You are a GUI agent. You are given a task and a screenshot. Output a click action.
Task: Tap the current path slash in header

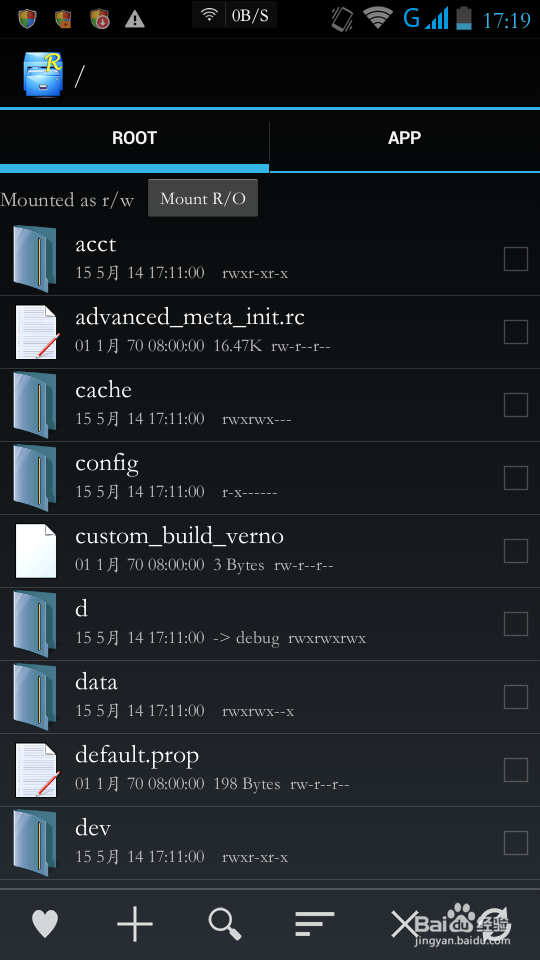pos(79,76)
